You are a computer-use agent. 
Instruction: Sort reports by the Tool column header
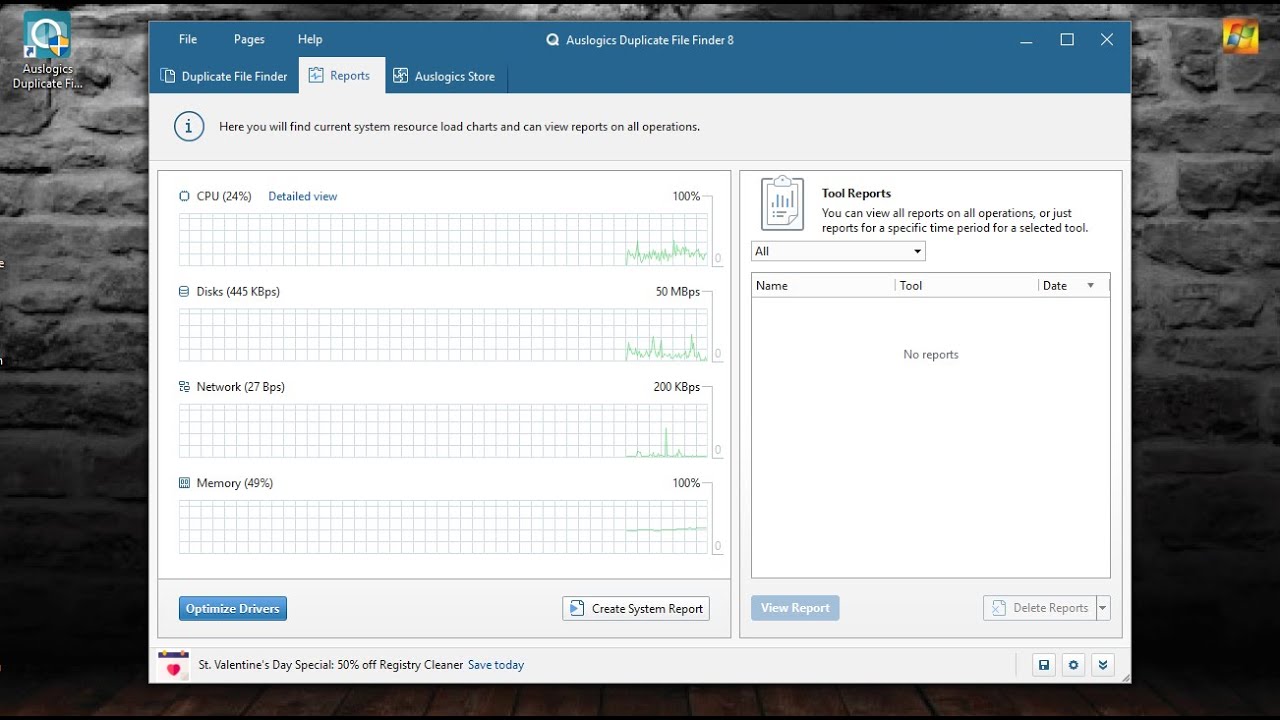pos(967,286)
